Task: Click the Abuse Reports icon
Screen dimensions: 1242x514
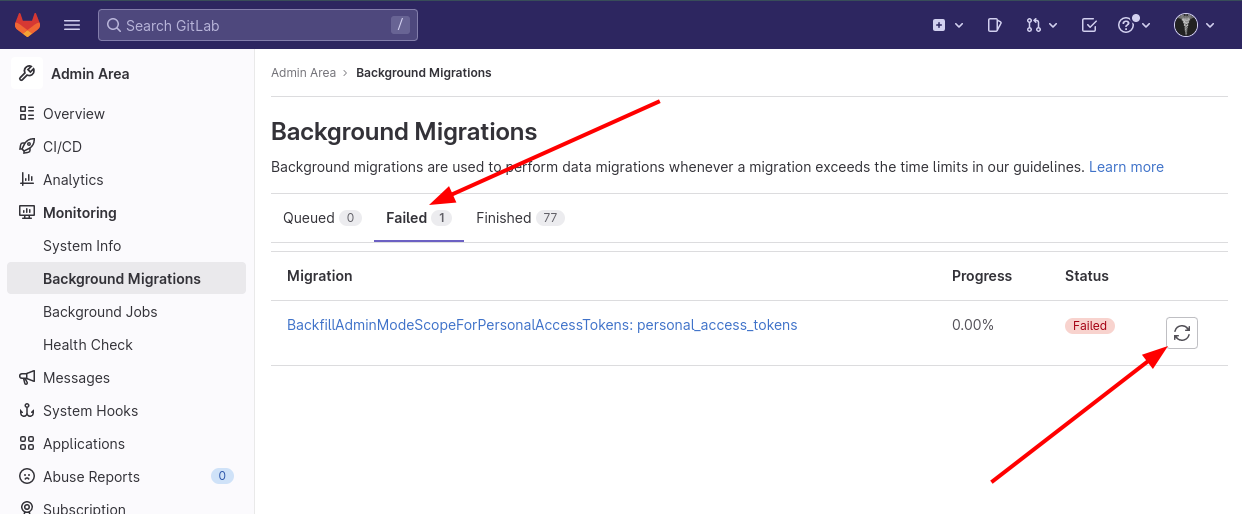Action: [27, 477]
